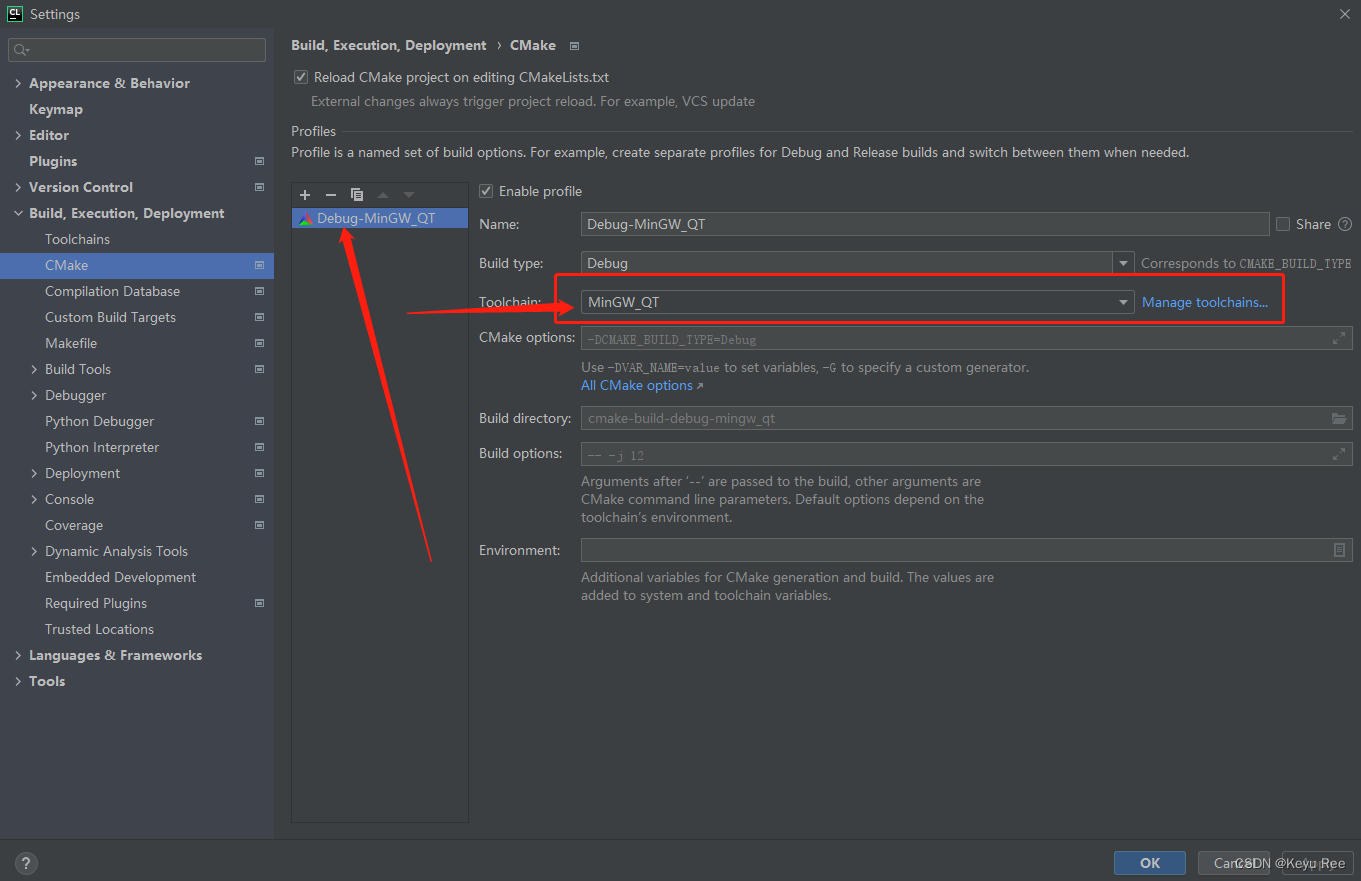This screenshot has height=881, width=1361.
Task: Expand Debugger node
Action: tap(35, 395)
